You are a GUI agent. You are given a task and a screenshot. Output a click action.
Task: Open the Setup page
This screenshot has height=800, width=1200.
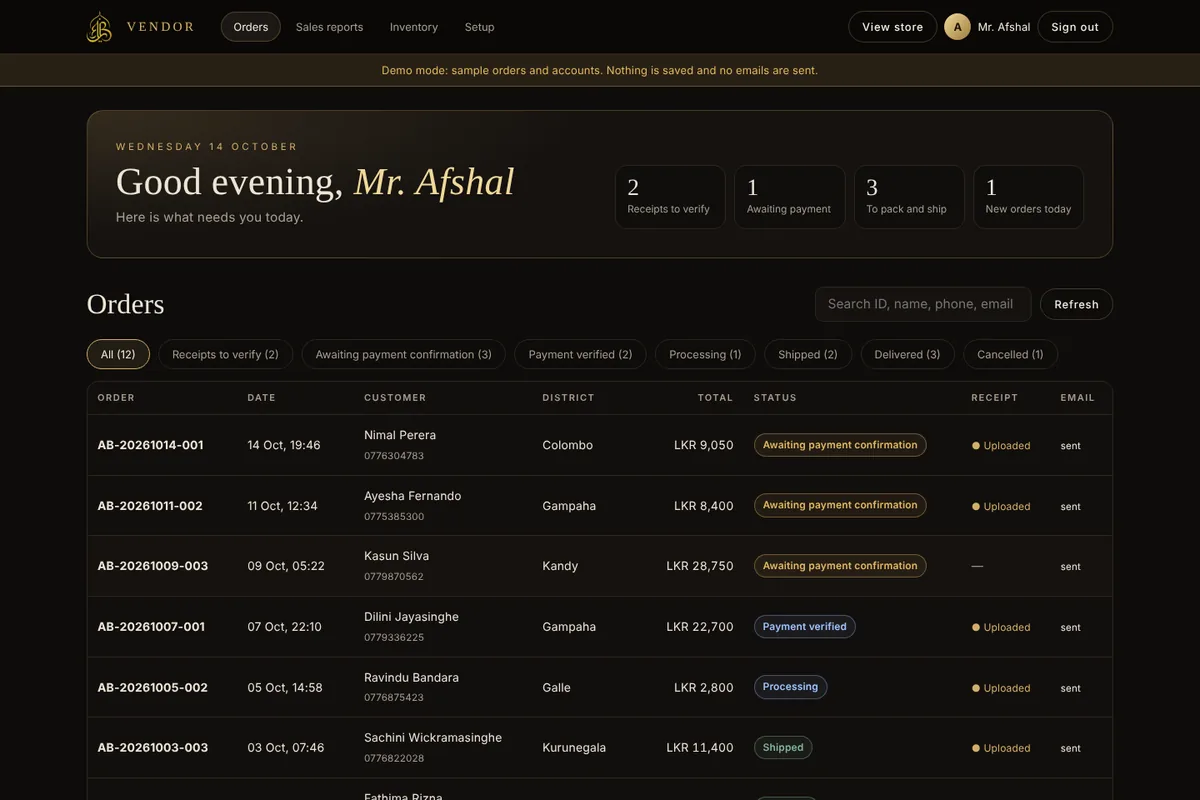(479, 27)
